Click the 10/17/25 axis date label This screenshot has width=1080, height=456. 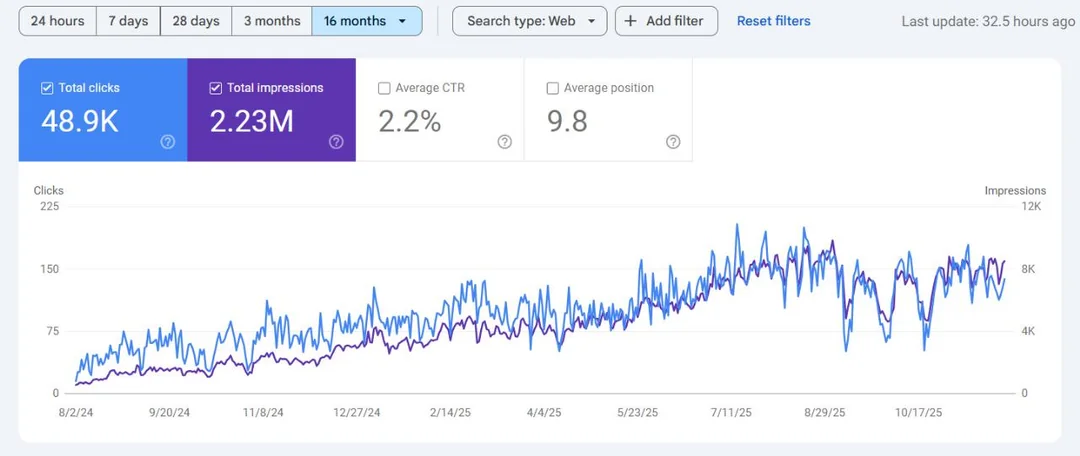(x=918, y=413)
